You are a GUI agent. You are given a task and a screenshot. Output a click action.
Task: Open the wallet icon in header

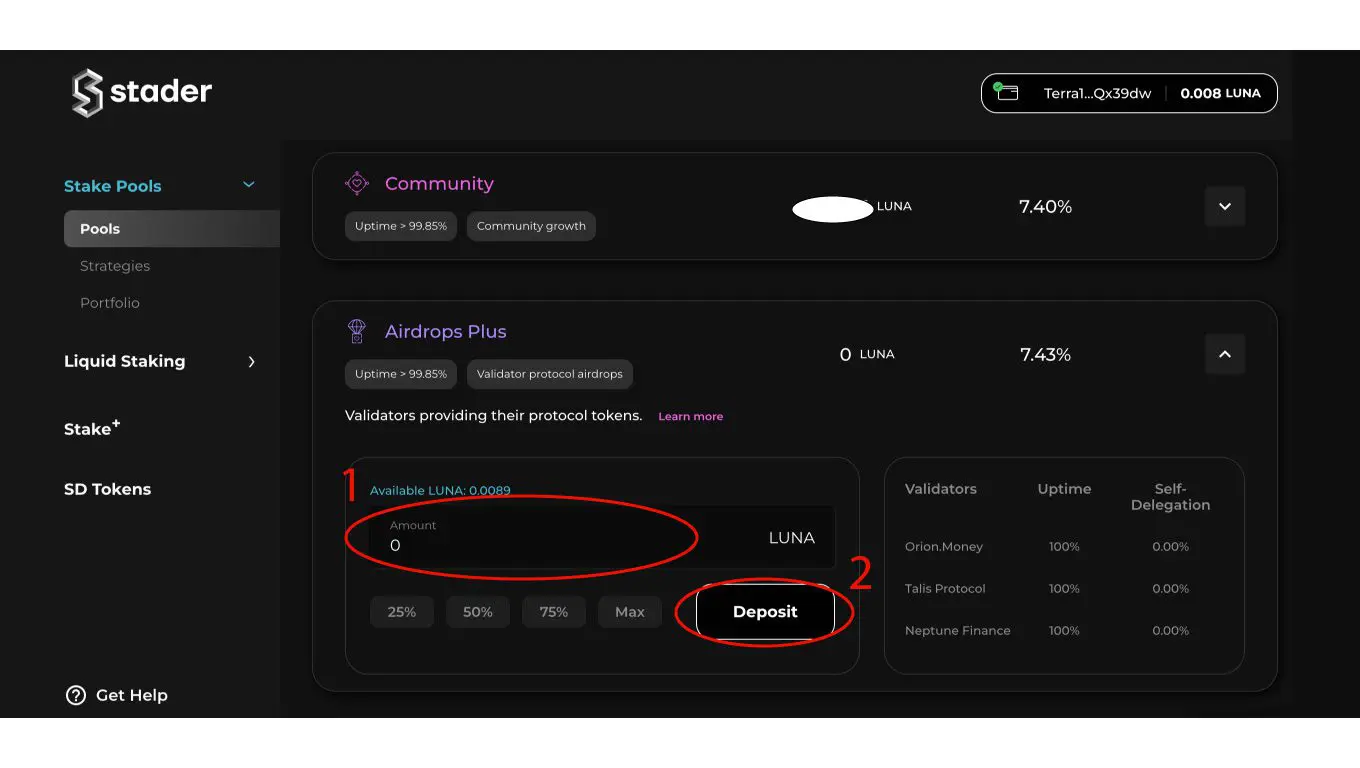(x=1007, y=92)
